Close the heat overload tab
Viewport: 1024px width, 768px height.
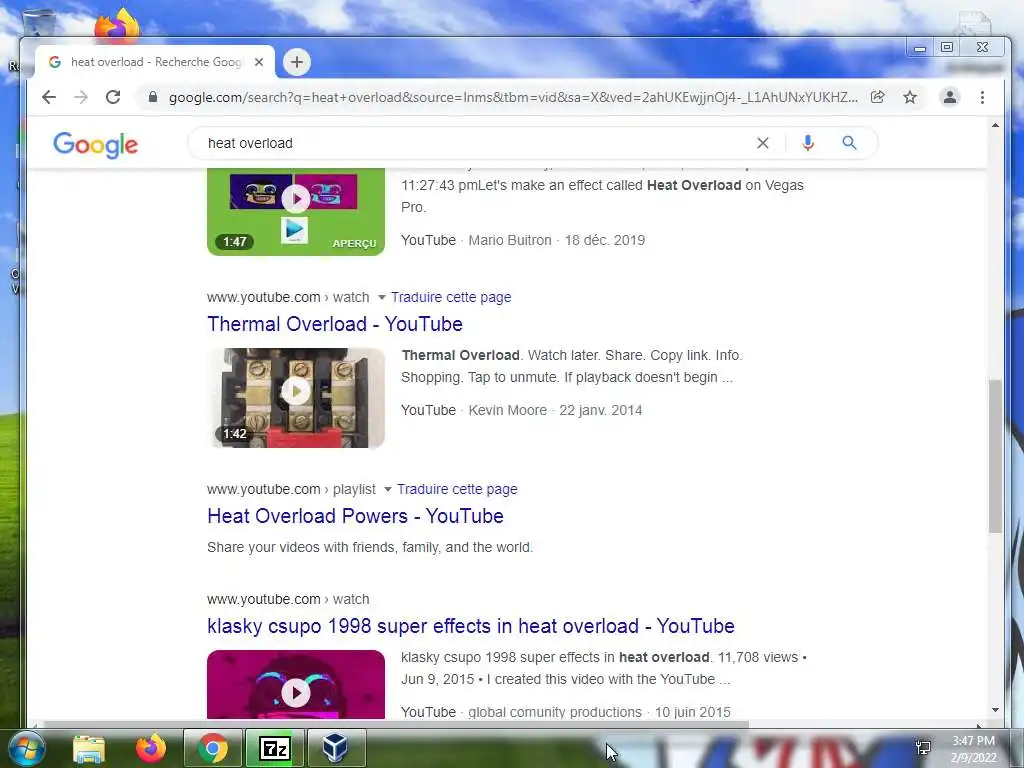[259, 62]
